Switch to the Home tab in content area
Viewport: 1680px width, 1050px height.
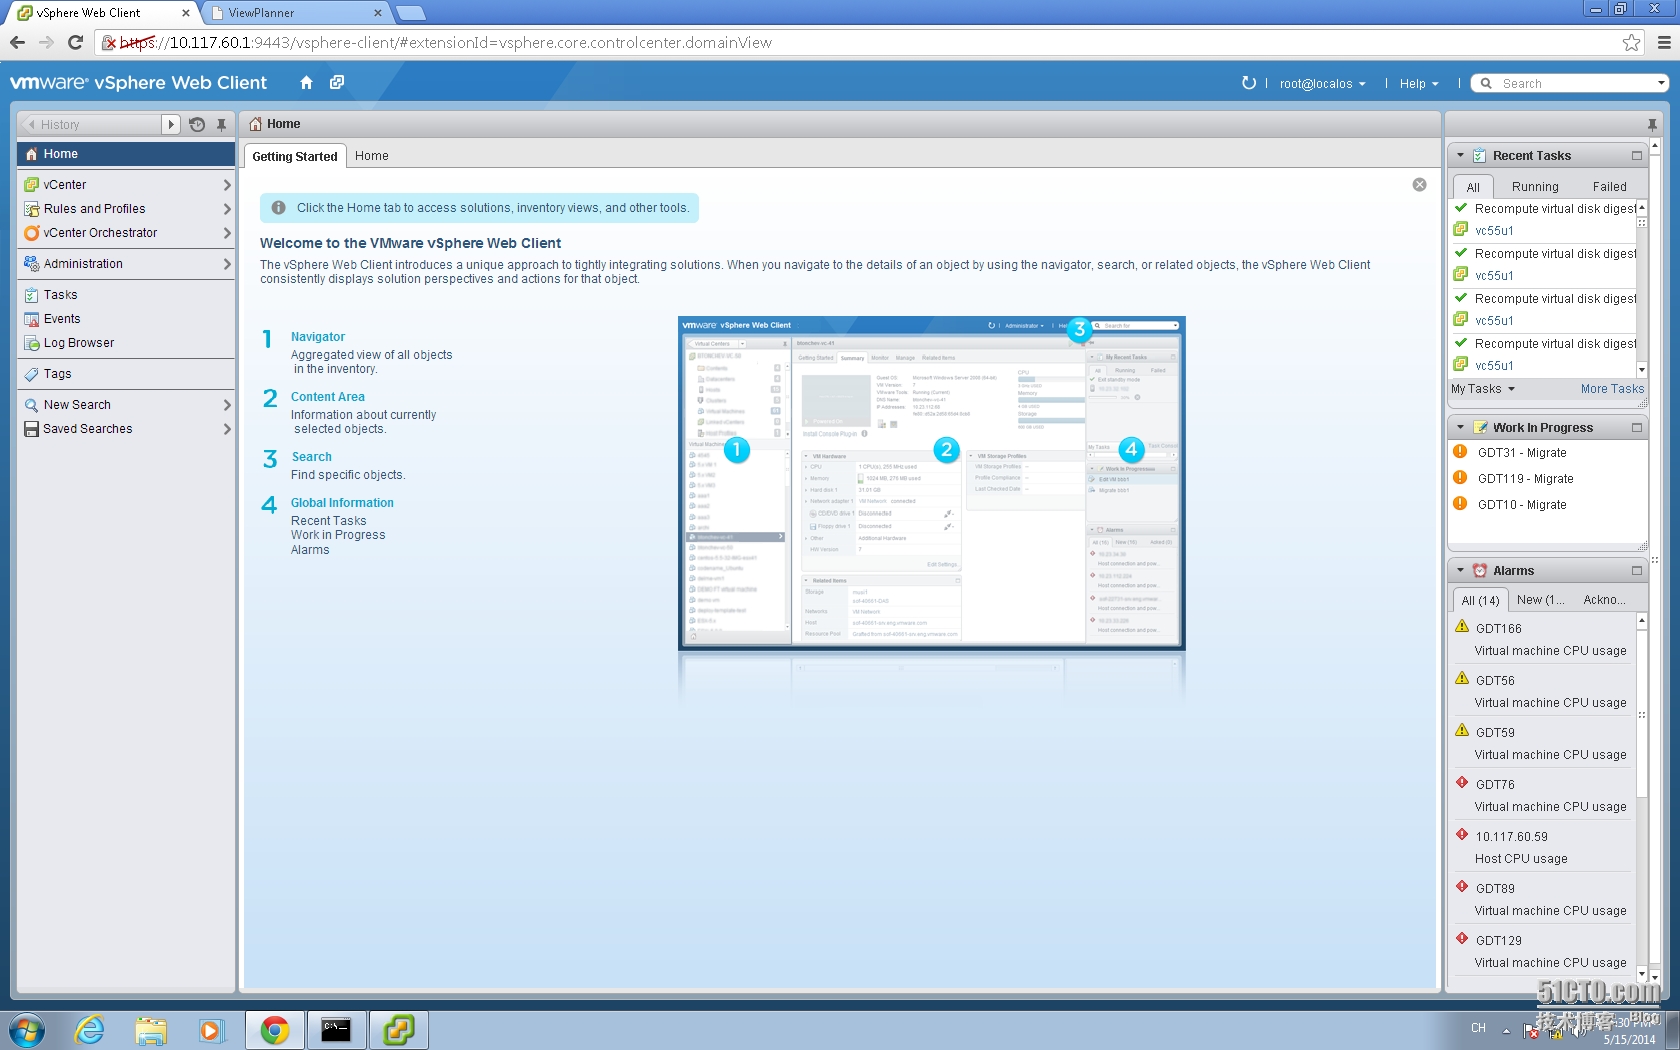pyautogui.click(x=372, y=156)
